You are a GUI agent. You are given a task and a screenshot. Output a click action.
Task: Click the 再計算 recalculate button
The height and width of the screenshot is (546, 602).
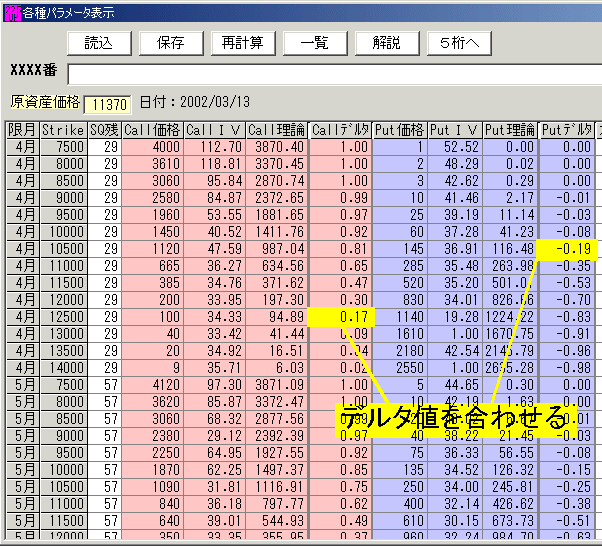click(243, 43)
